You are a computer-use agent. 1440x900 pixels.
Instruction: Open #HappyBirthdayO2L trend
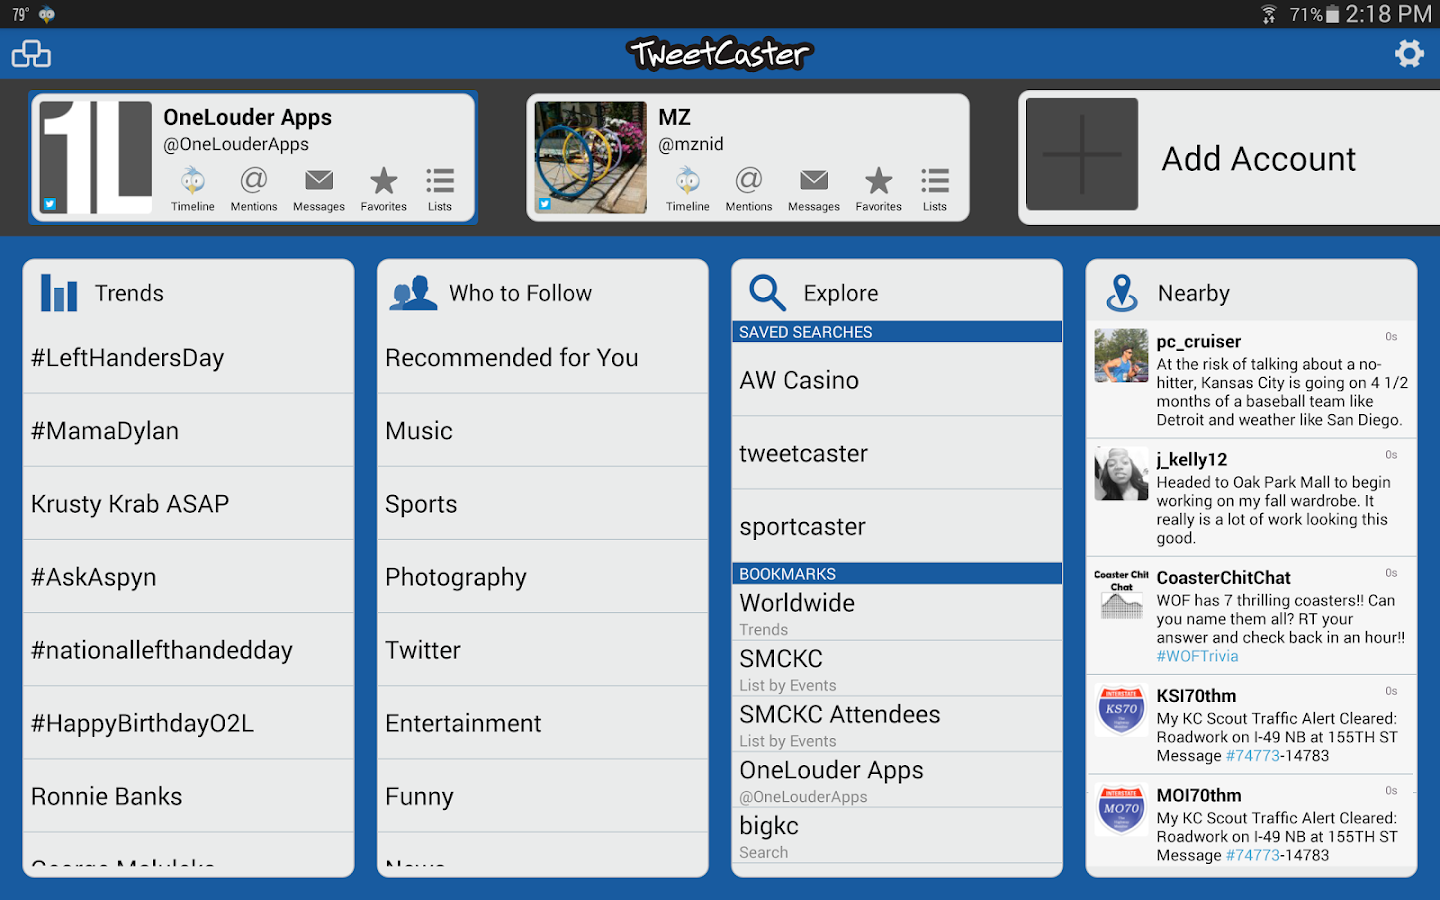(188, 723)
